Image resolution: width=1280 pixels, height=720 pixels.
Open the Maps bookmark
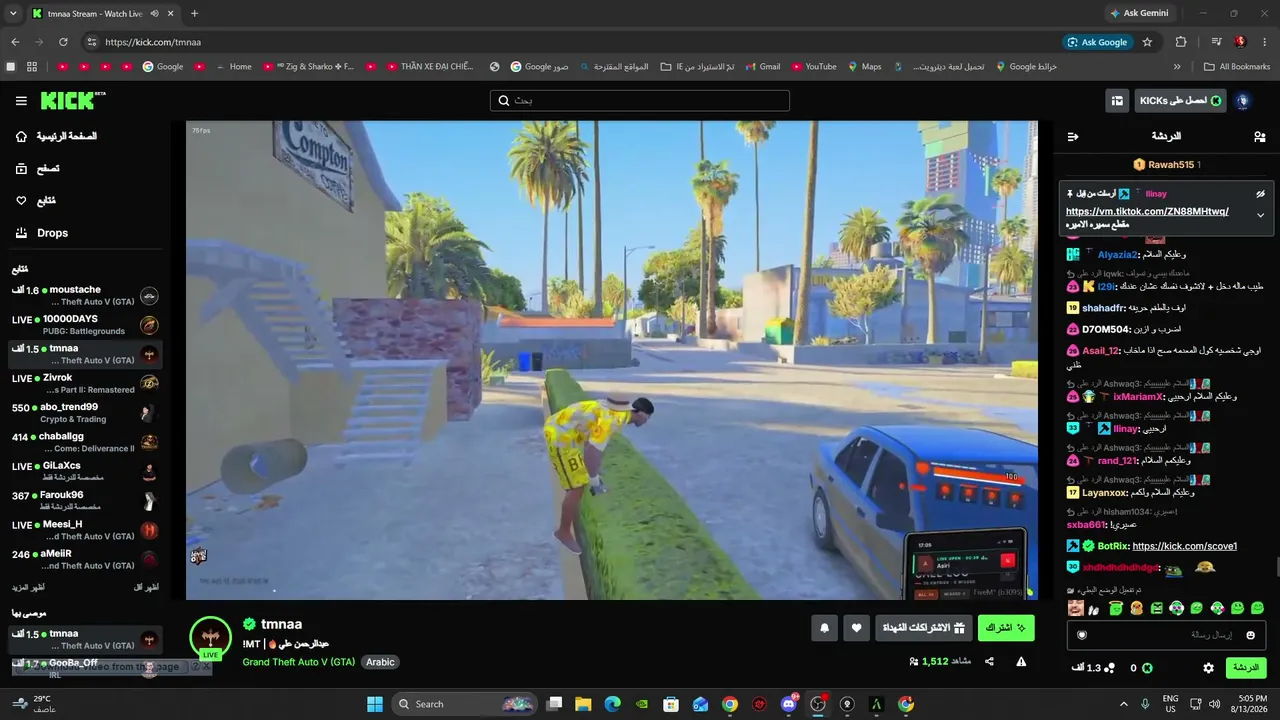pyautogui.click(x=865, y=67)
